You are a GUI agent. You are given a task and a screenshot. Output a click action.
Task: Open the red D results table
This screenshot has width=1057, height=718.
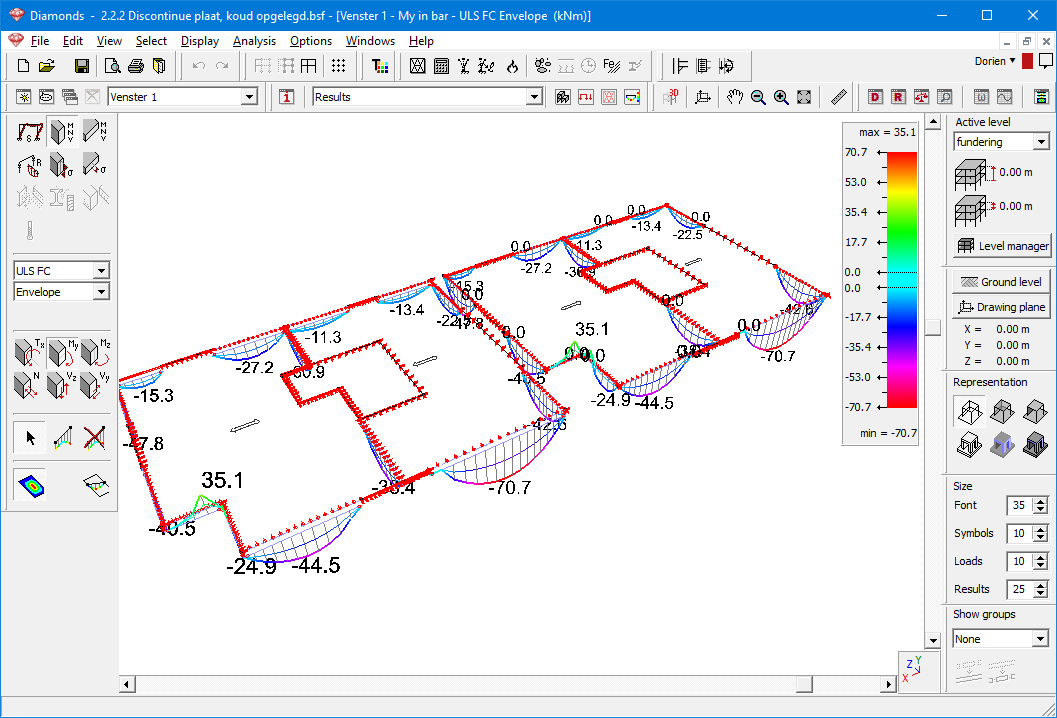point(875,97)
